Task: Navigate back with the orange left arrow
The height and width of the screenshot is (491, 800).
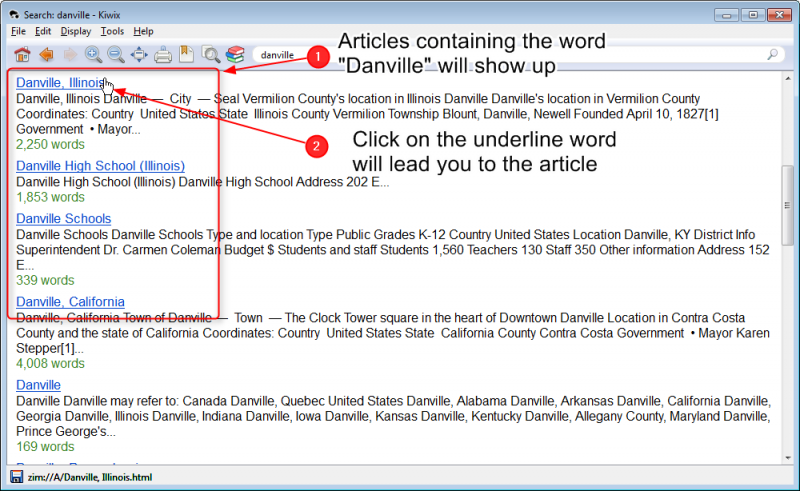Action: (46, 54)
